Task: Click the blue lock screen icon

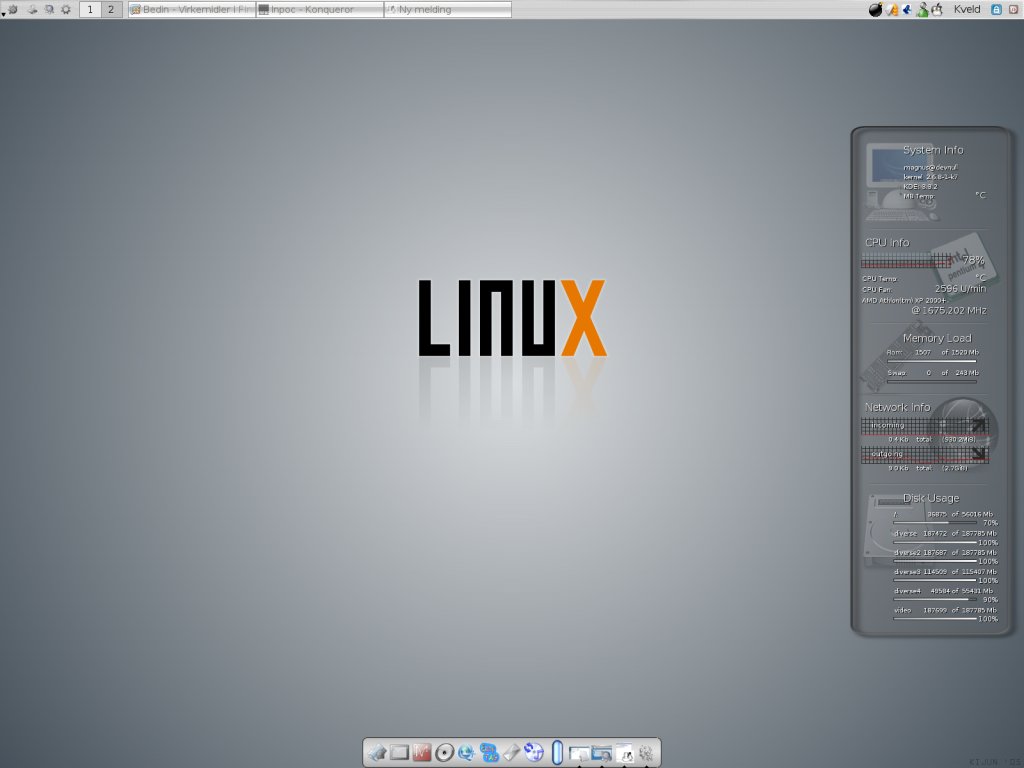Action: tap(997, 9)
